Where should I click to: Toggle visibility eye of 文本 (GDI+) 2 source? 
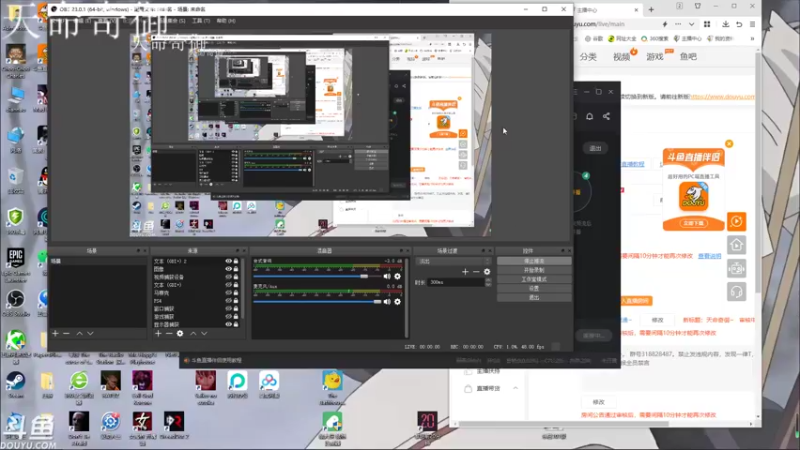pos(229,261)
